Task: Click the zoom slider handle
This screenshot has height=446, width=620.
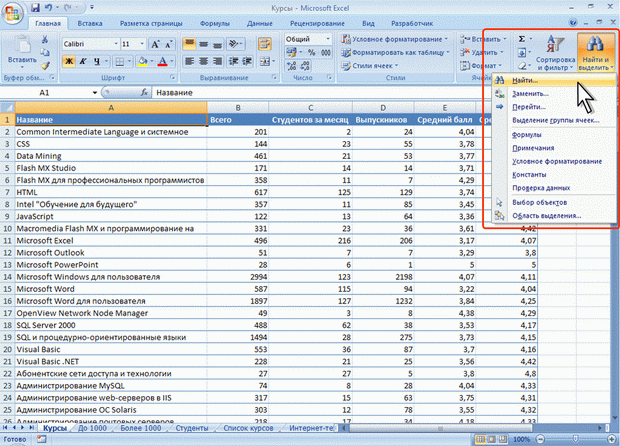Action: (575, 439)
